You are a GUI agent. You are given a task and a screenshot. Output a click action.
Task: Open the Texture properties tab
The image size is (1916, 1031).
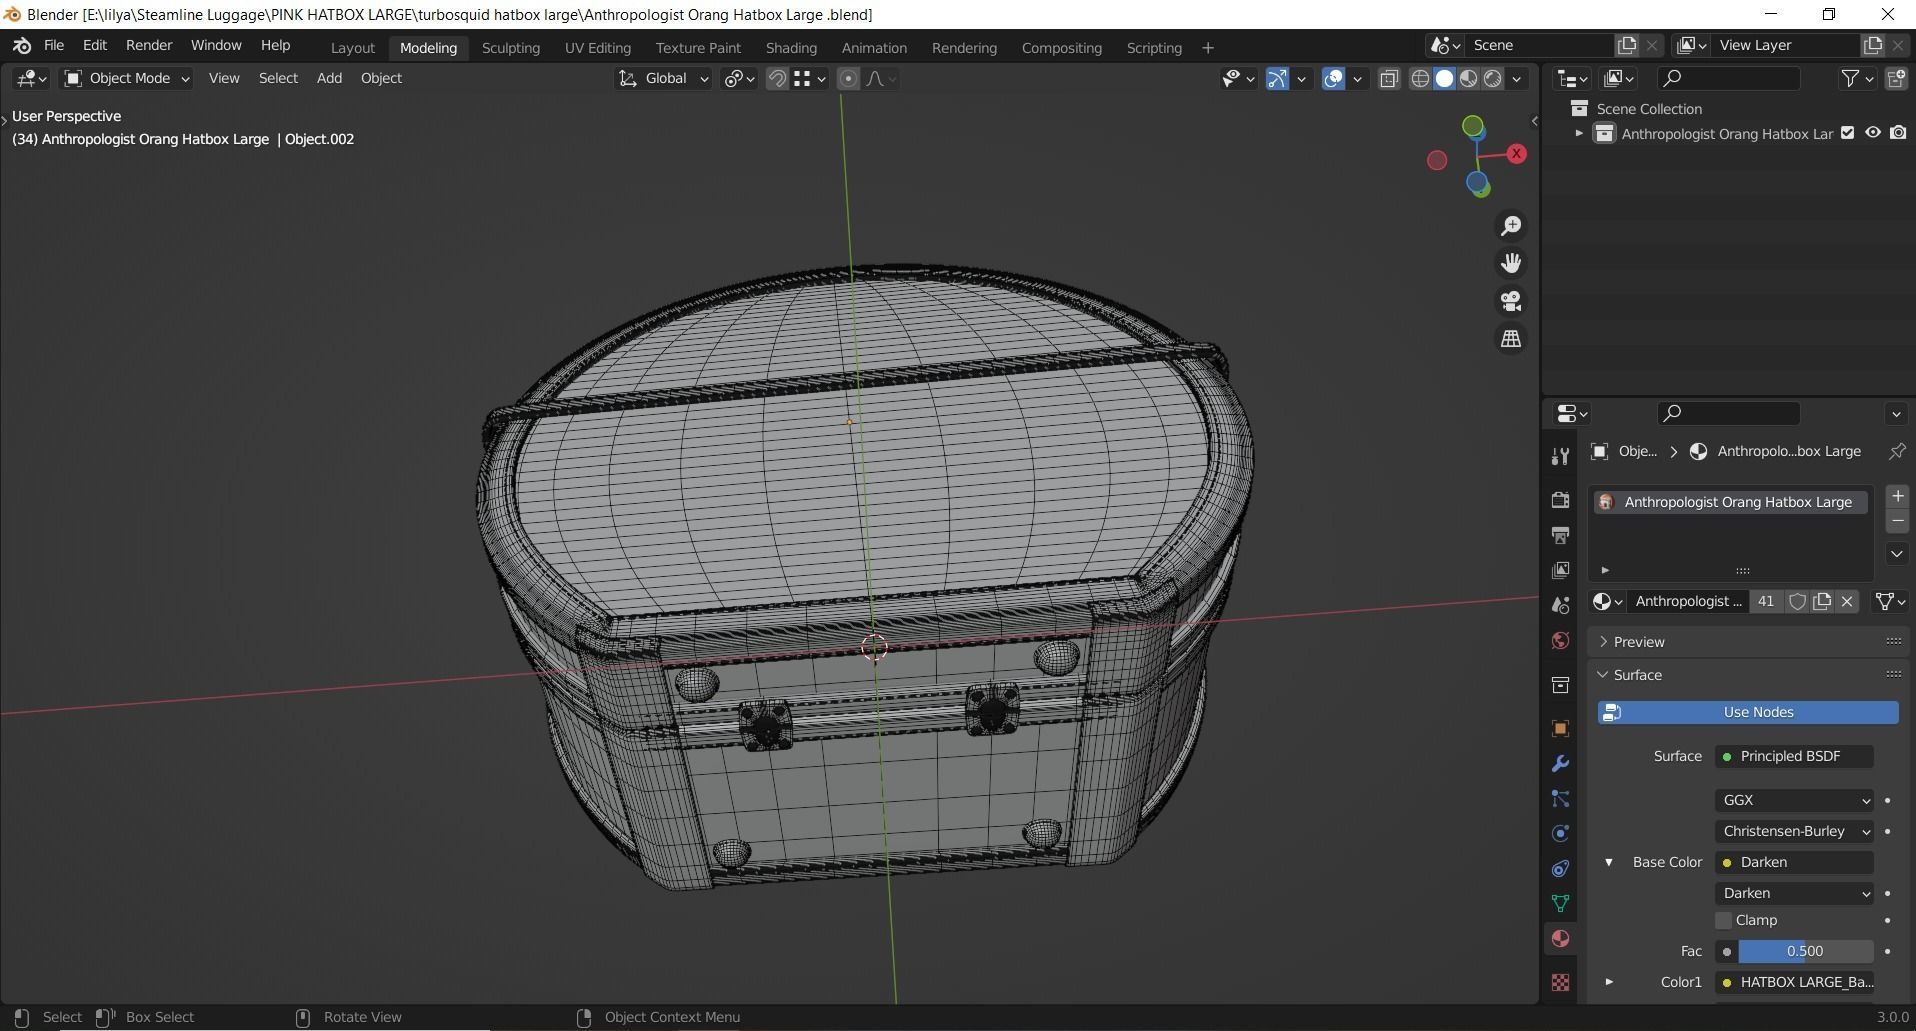1560,982
